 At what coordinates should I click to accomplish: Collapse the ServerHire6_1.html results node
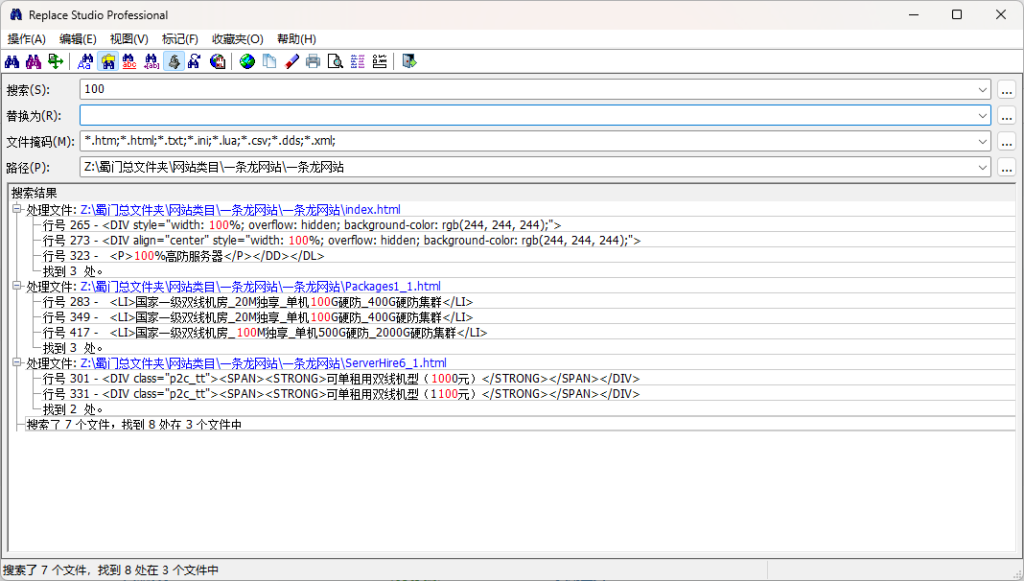click(16, 363)
